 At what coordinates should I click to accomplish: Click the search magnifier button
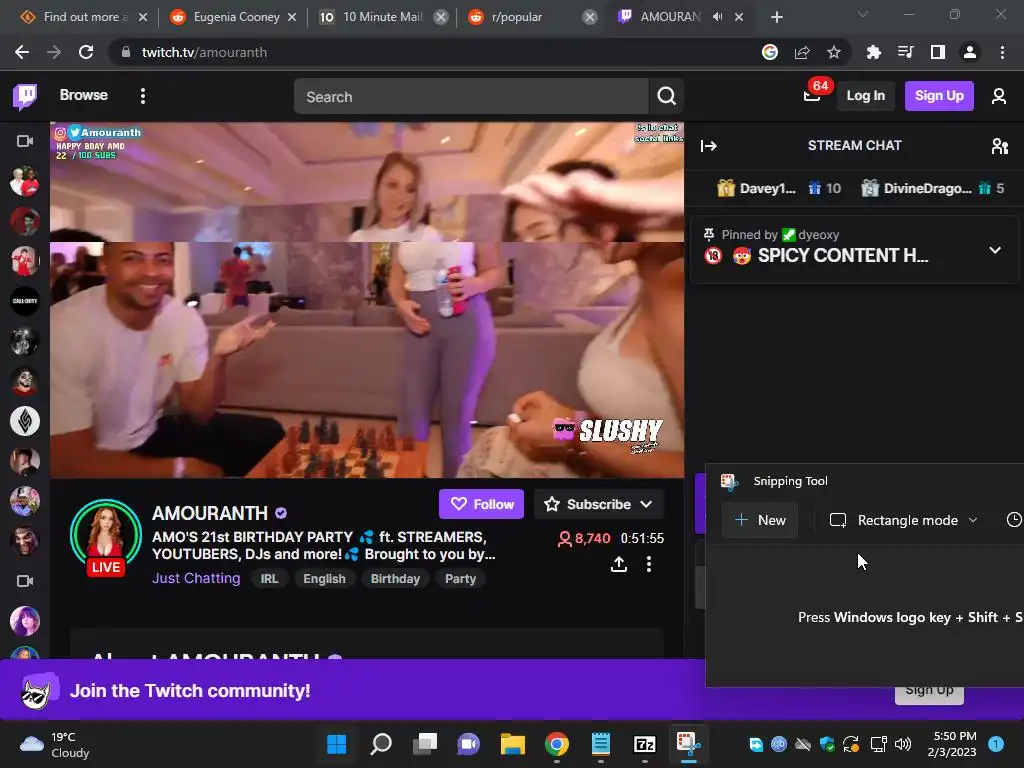coord(666,97)
